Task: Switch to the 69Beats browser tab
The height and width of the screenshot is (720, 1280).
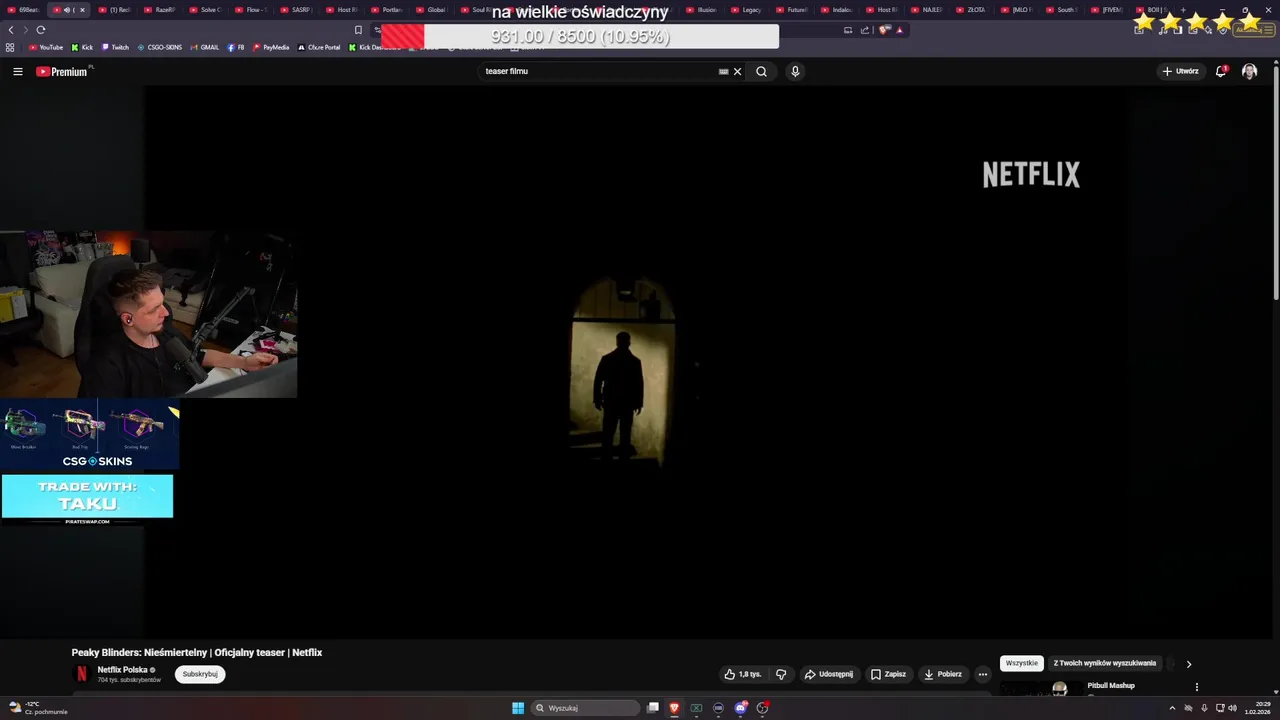Action: click(24, 10)
